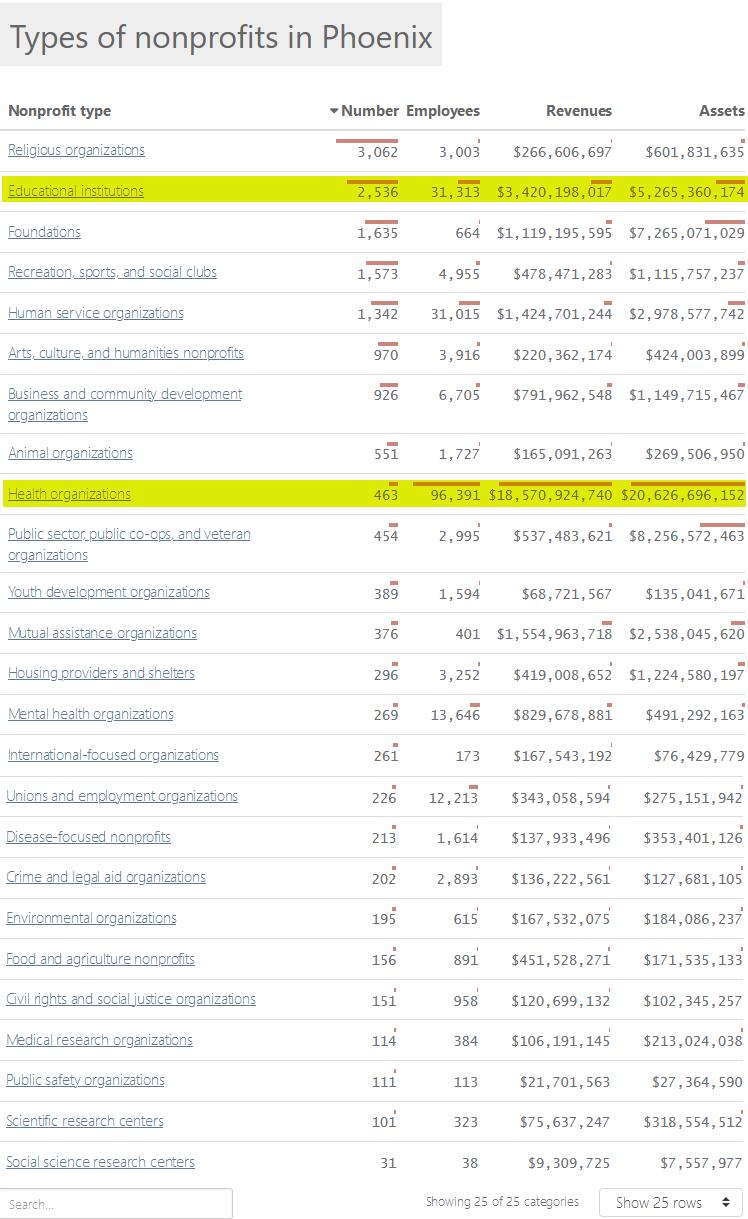Image resolution: width=748 pixels, height=1219 pixels.
Task: Open Social science research centers link
Action: pyautogui.click(x=100, y=1162)
